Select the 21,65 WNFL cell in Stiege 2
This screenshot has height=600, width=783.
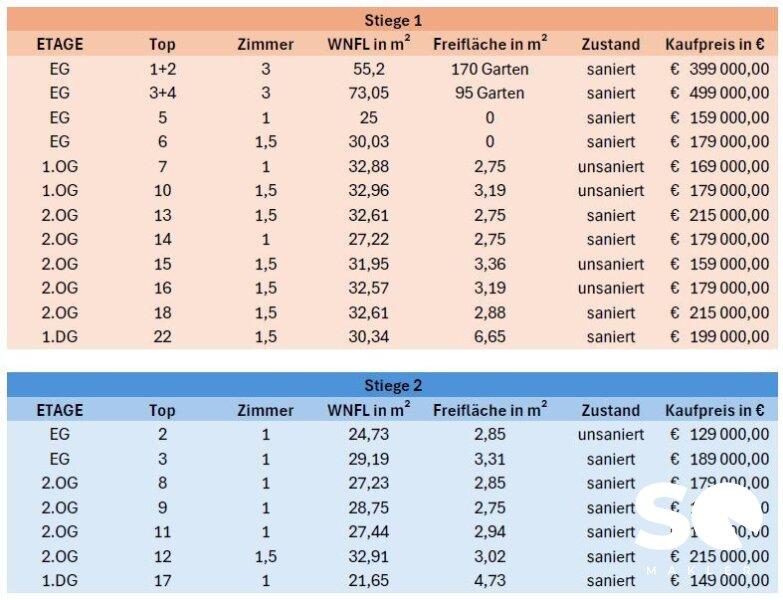[369, 581]
